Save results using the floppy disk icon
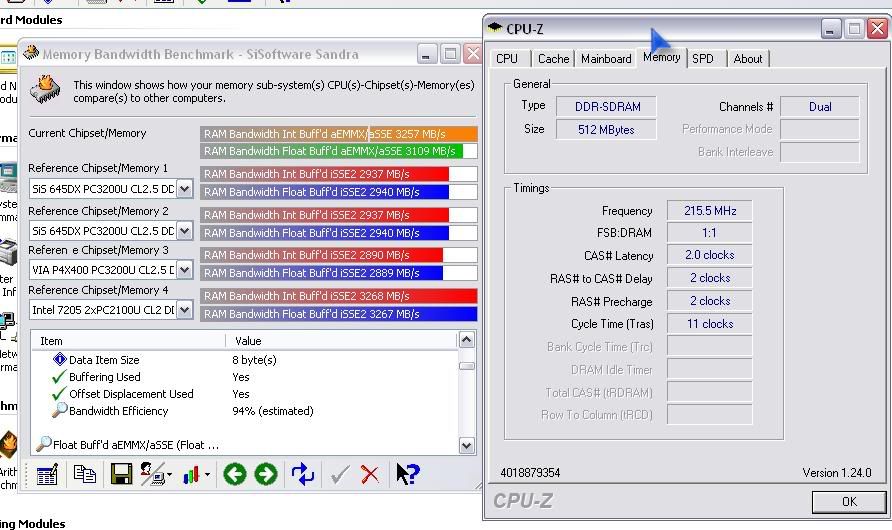This screenshot has height=530, width=892. click(x=121, y=474)
